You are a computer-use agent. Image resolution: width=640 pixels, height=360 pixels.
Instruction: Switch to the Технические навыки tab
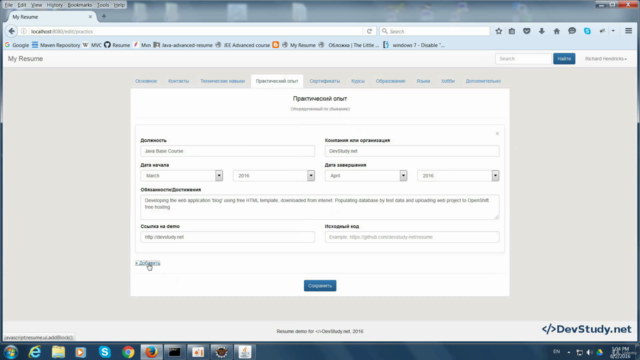click(222, 81)
